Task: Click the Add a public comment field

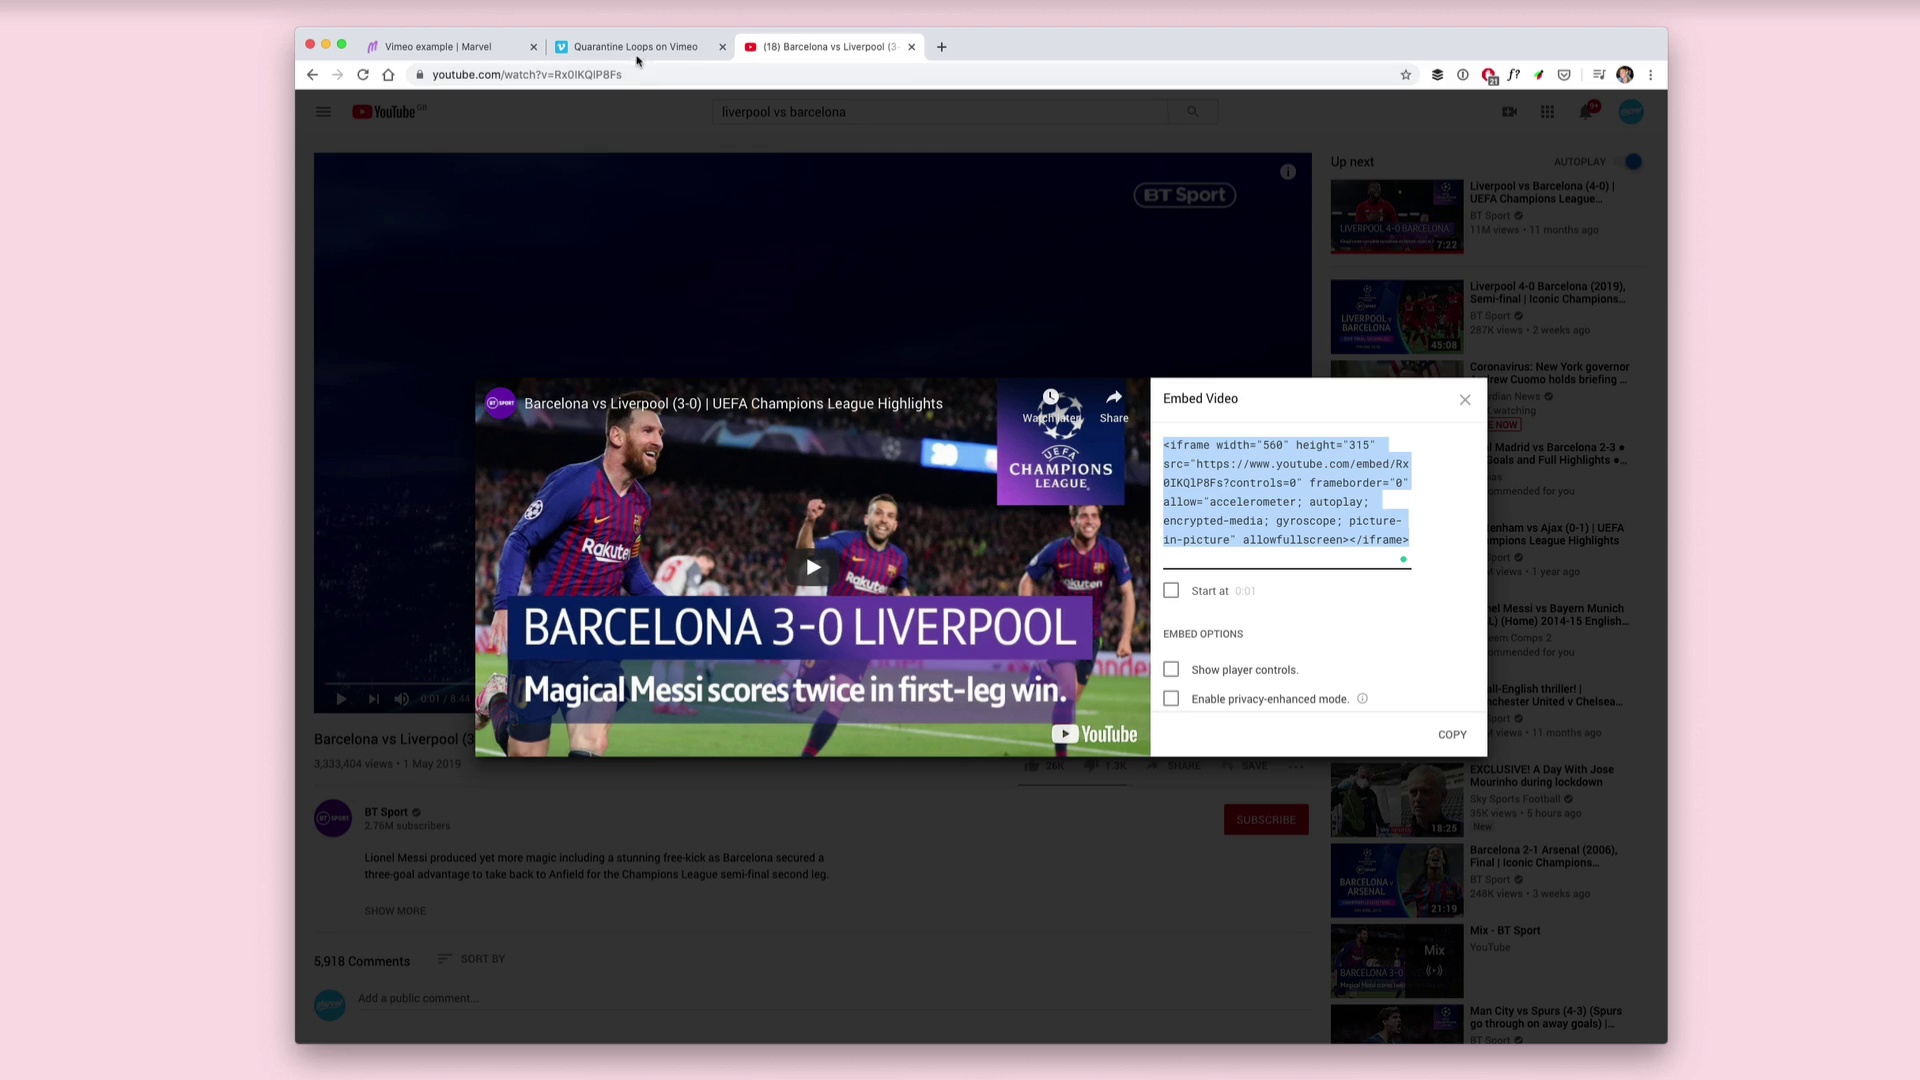Action: click(x=835, y=999)
